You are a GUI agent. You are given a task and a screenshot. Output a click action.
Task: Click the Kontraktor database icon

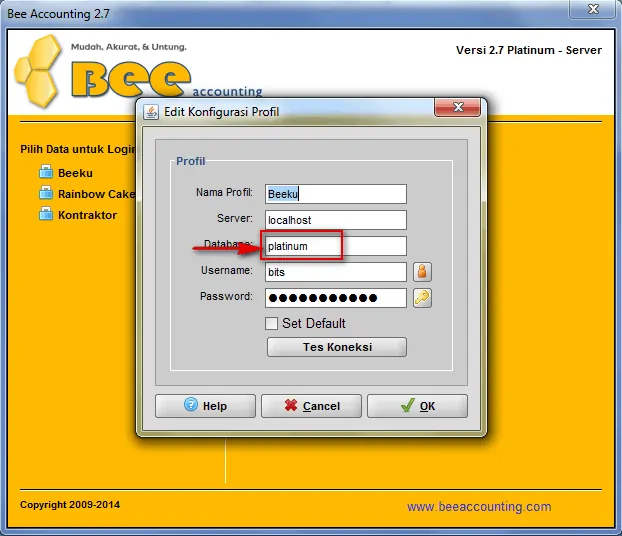[46, 214]
